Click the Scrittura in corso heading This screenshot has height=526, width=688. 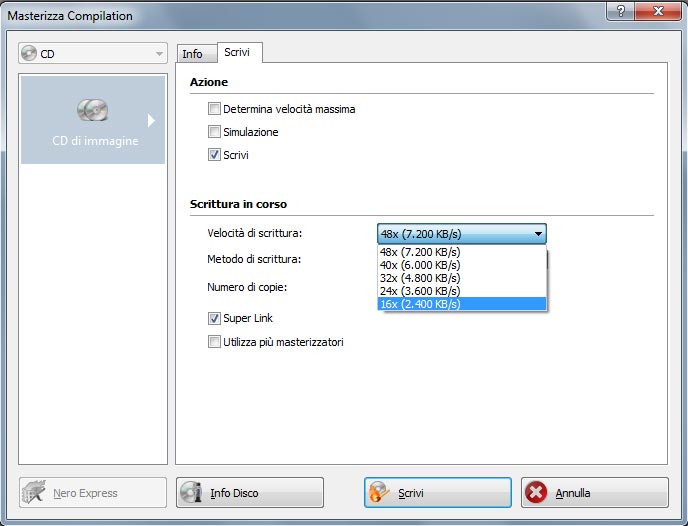[x=238, y=204]
